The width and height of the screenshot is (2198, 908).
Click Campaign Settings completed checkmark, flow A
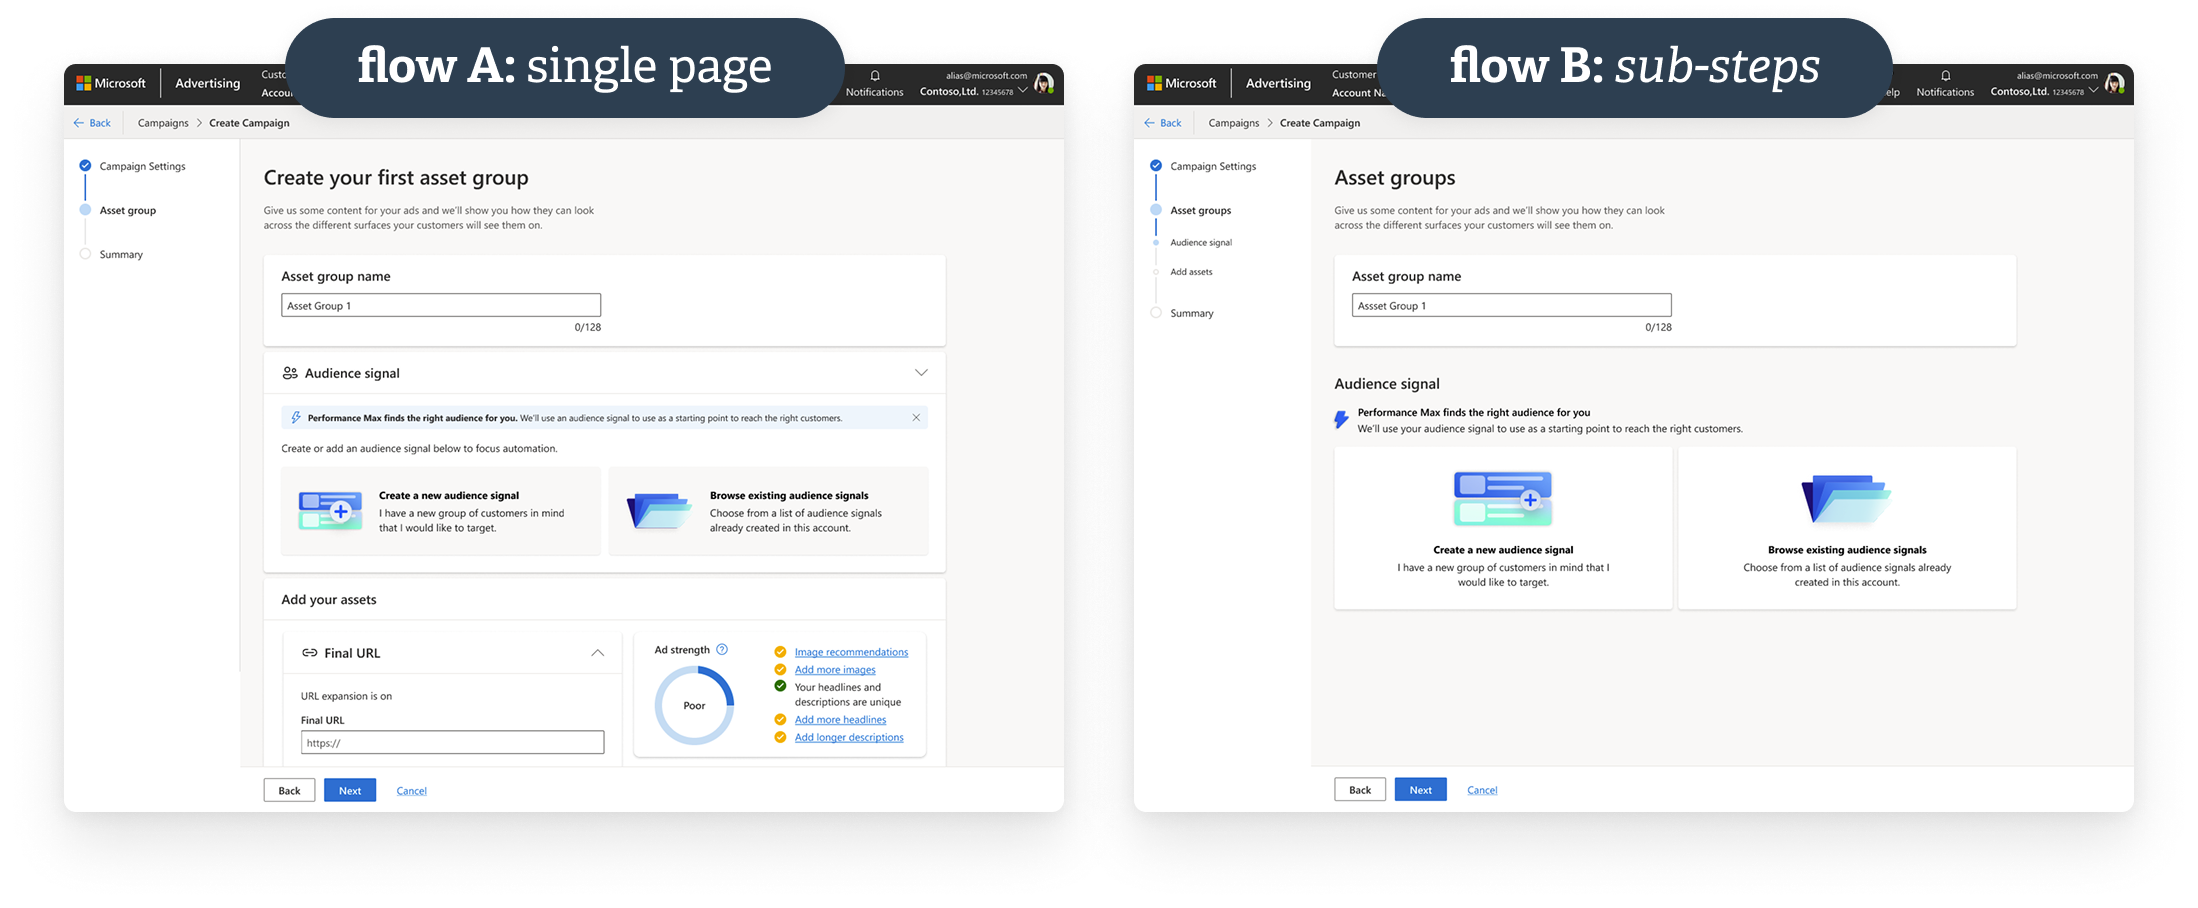[85, 166]
